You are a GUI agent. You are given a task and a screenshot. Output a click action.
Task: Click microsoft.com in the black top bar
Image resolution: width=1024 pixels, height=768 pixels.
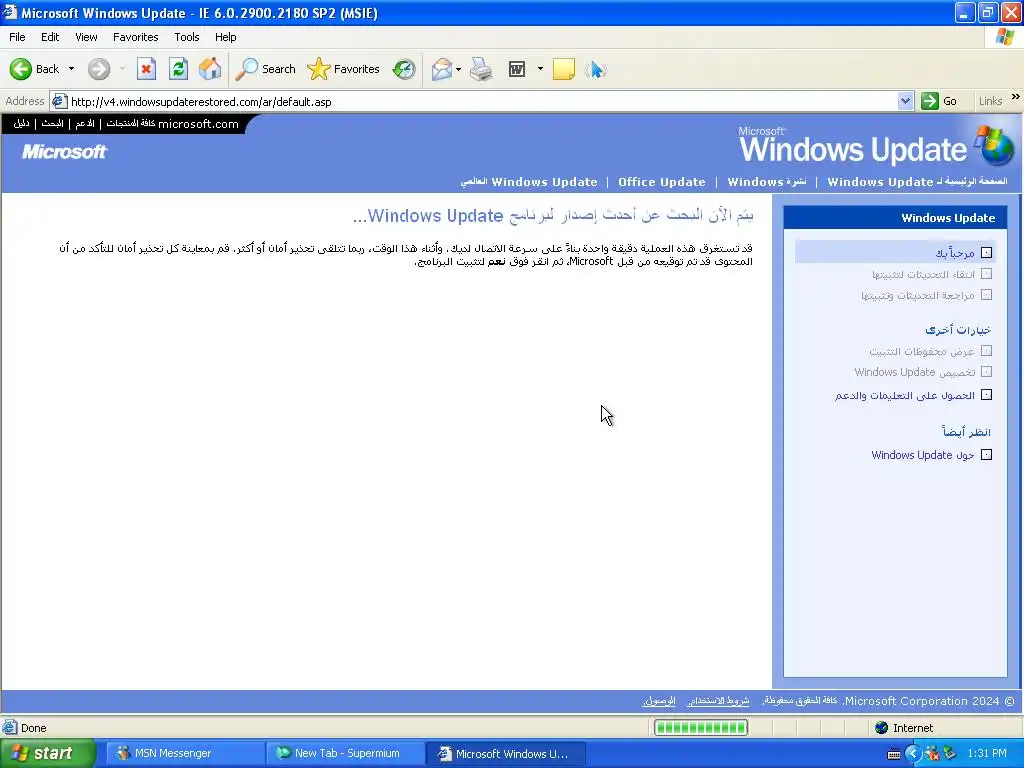pyautogui.click(x=198, y=124)
